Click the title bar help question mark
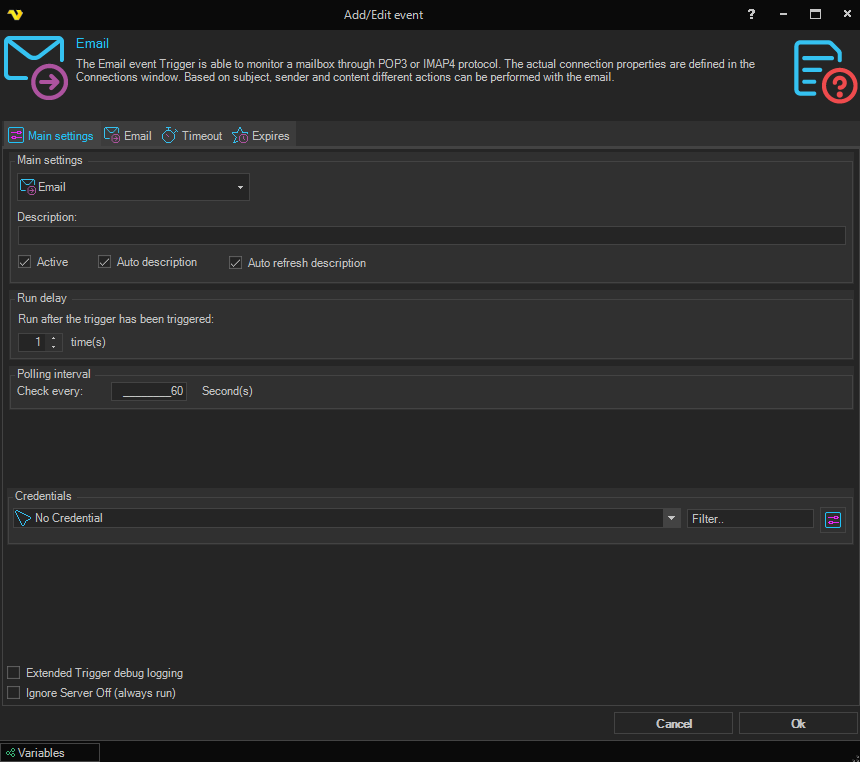The height and width of the screenshot is (762, 860). pos(751,14)
